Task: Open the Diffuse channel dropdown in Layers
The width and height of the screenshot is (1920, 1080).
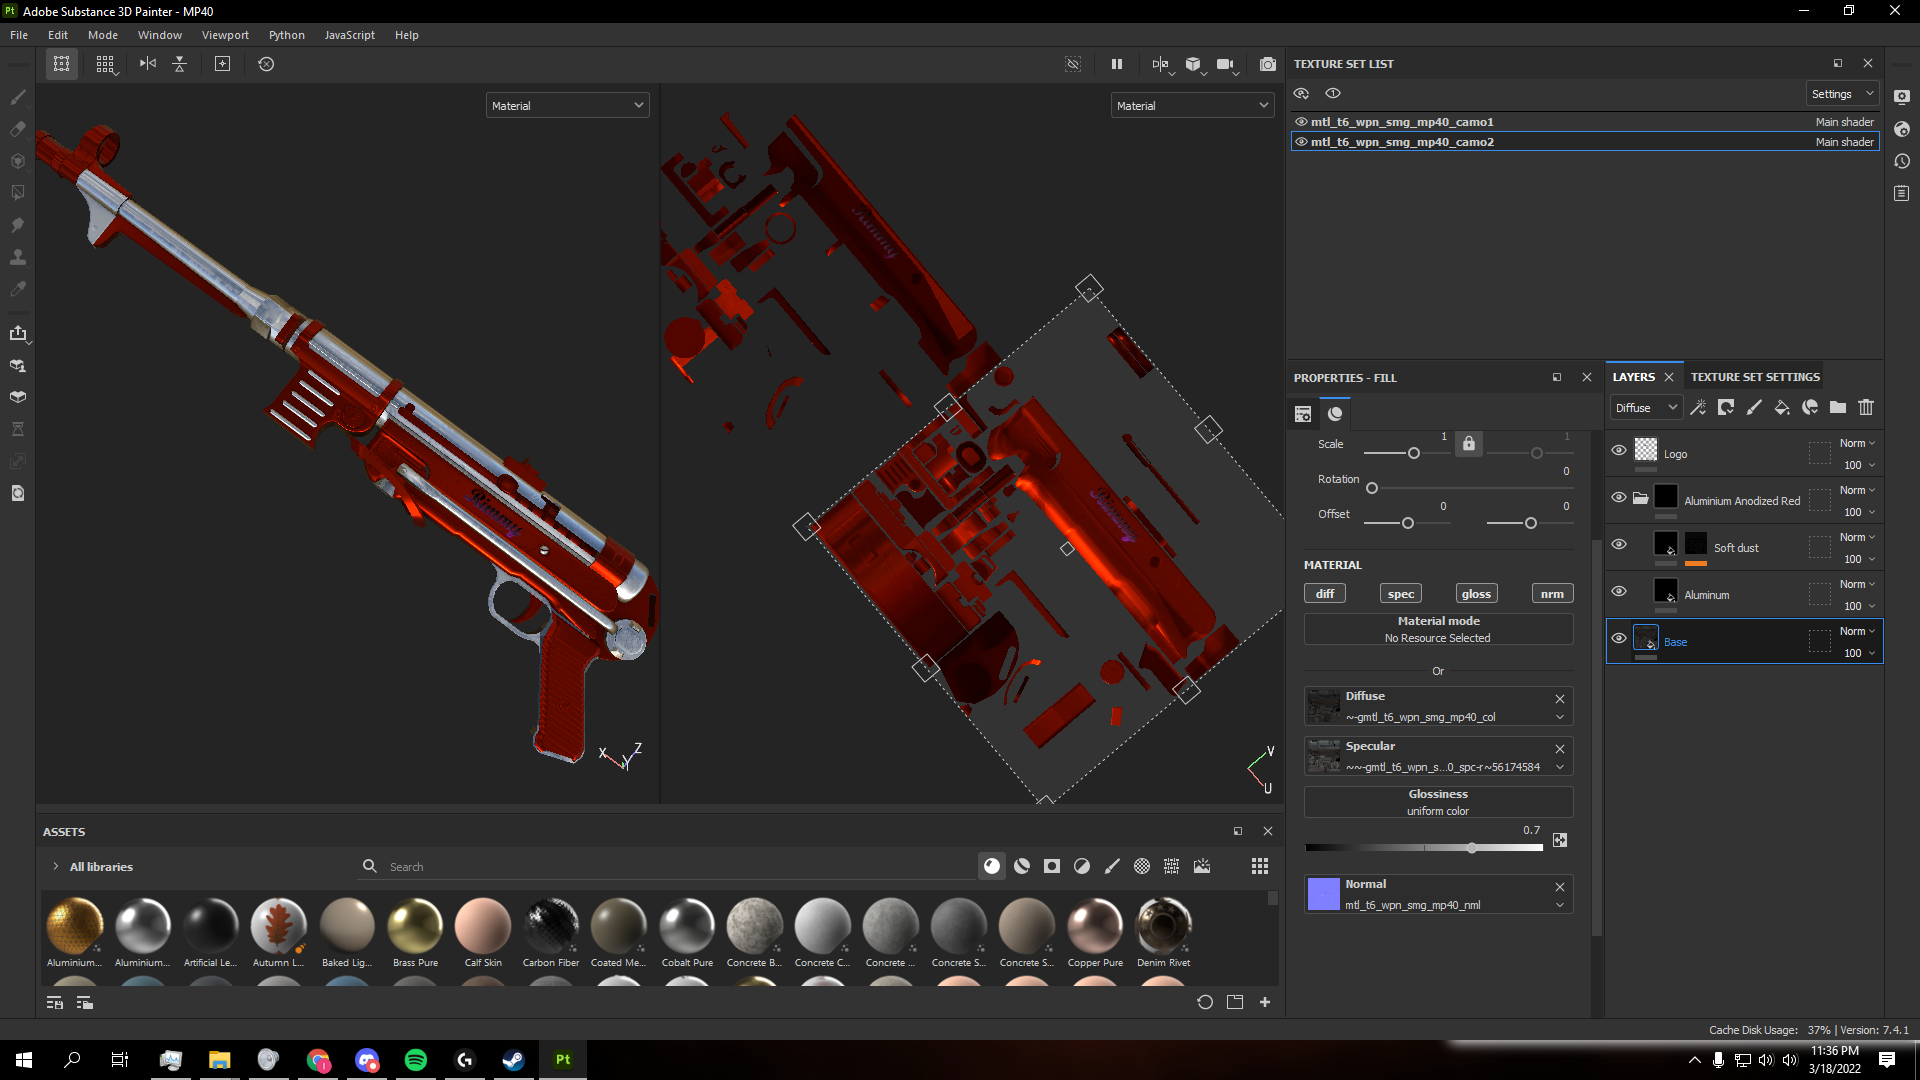Action: [x=1646, y=407]
